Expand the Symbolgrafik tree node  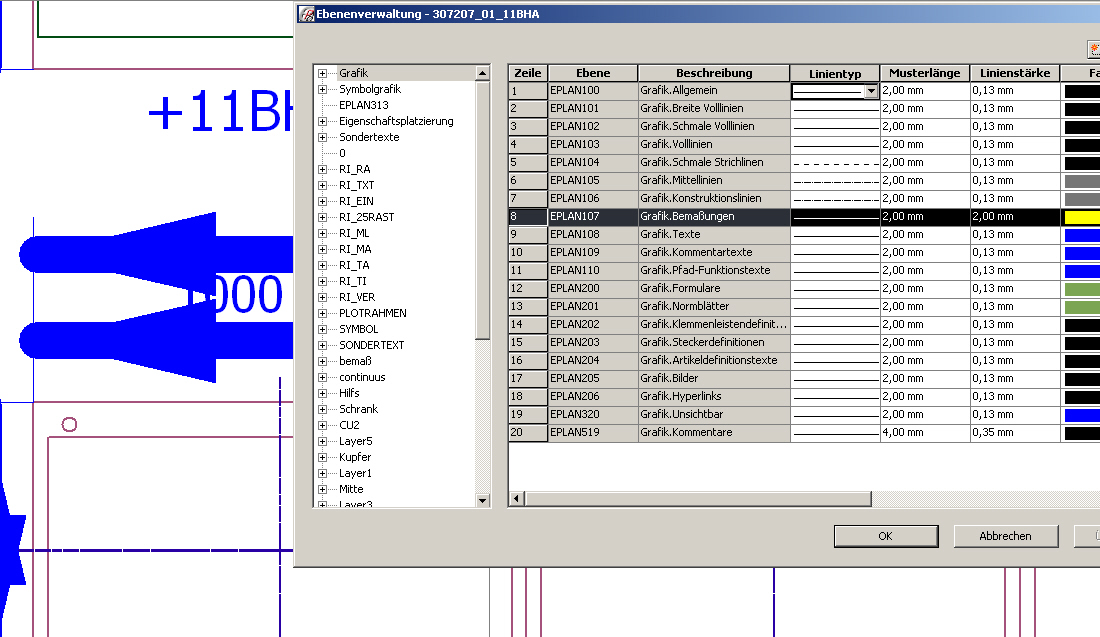point(322,89)
